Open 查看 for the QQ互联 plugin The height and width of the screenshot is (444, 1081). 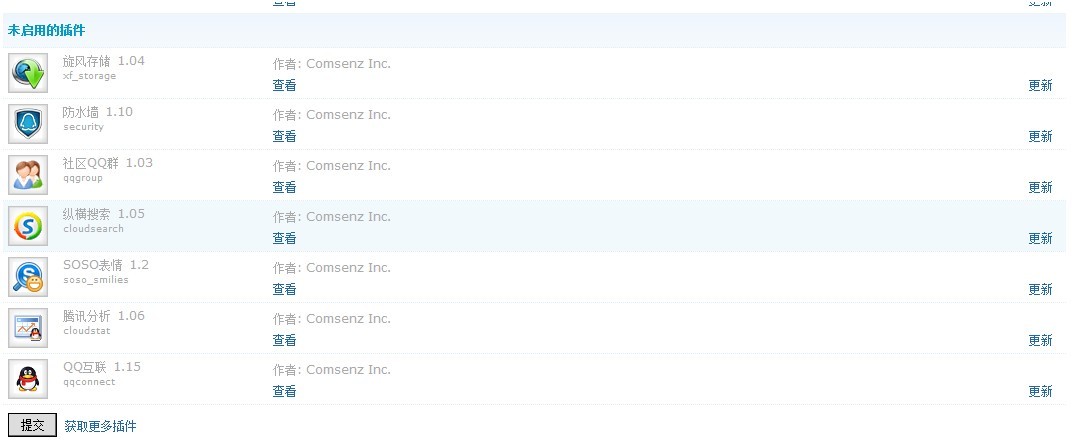pos(284,392)
